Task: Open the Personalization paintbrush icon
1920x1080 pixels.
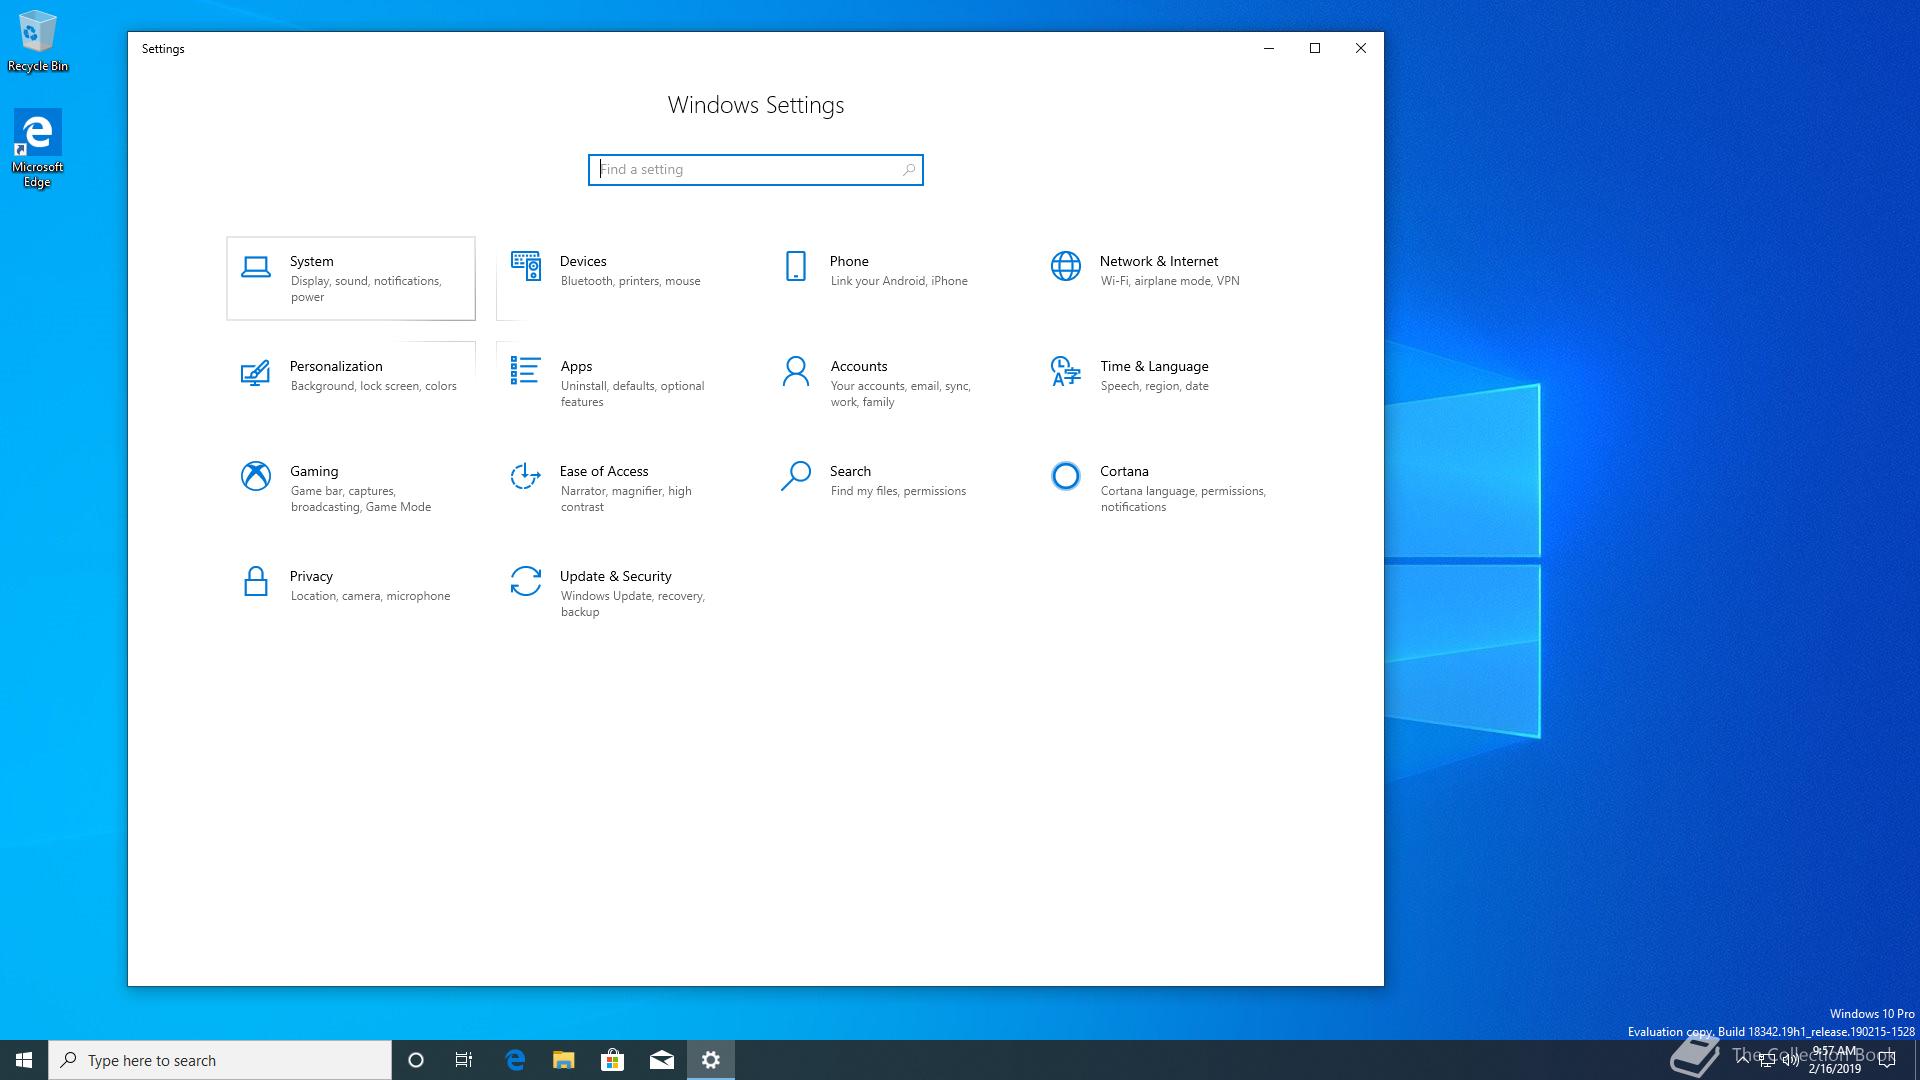Action: (x=255, y=373)
